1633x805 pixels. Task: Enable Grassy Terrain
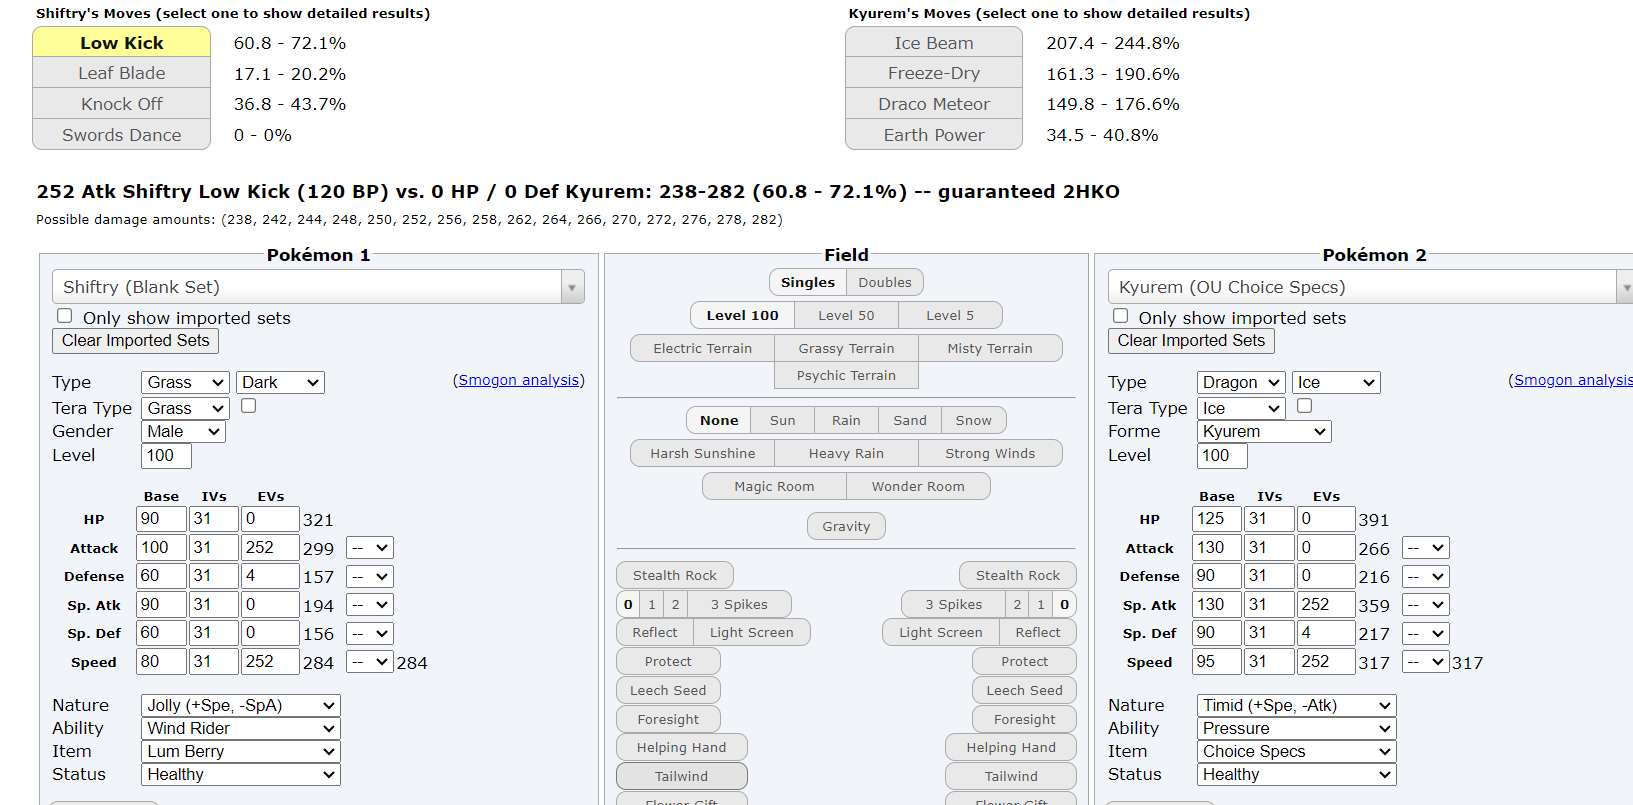pos(846,348)
